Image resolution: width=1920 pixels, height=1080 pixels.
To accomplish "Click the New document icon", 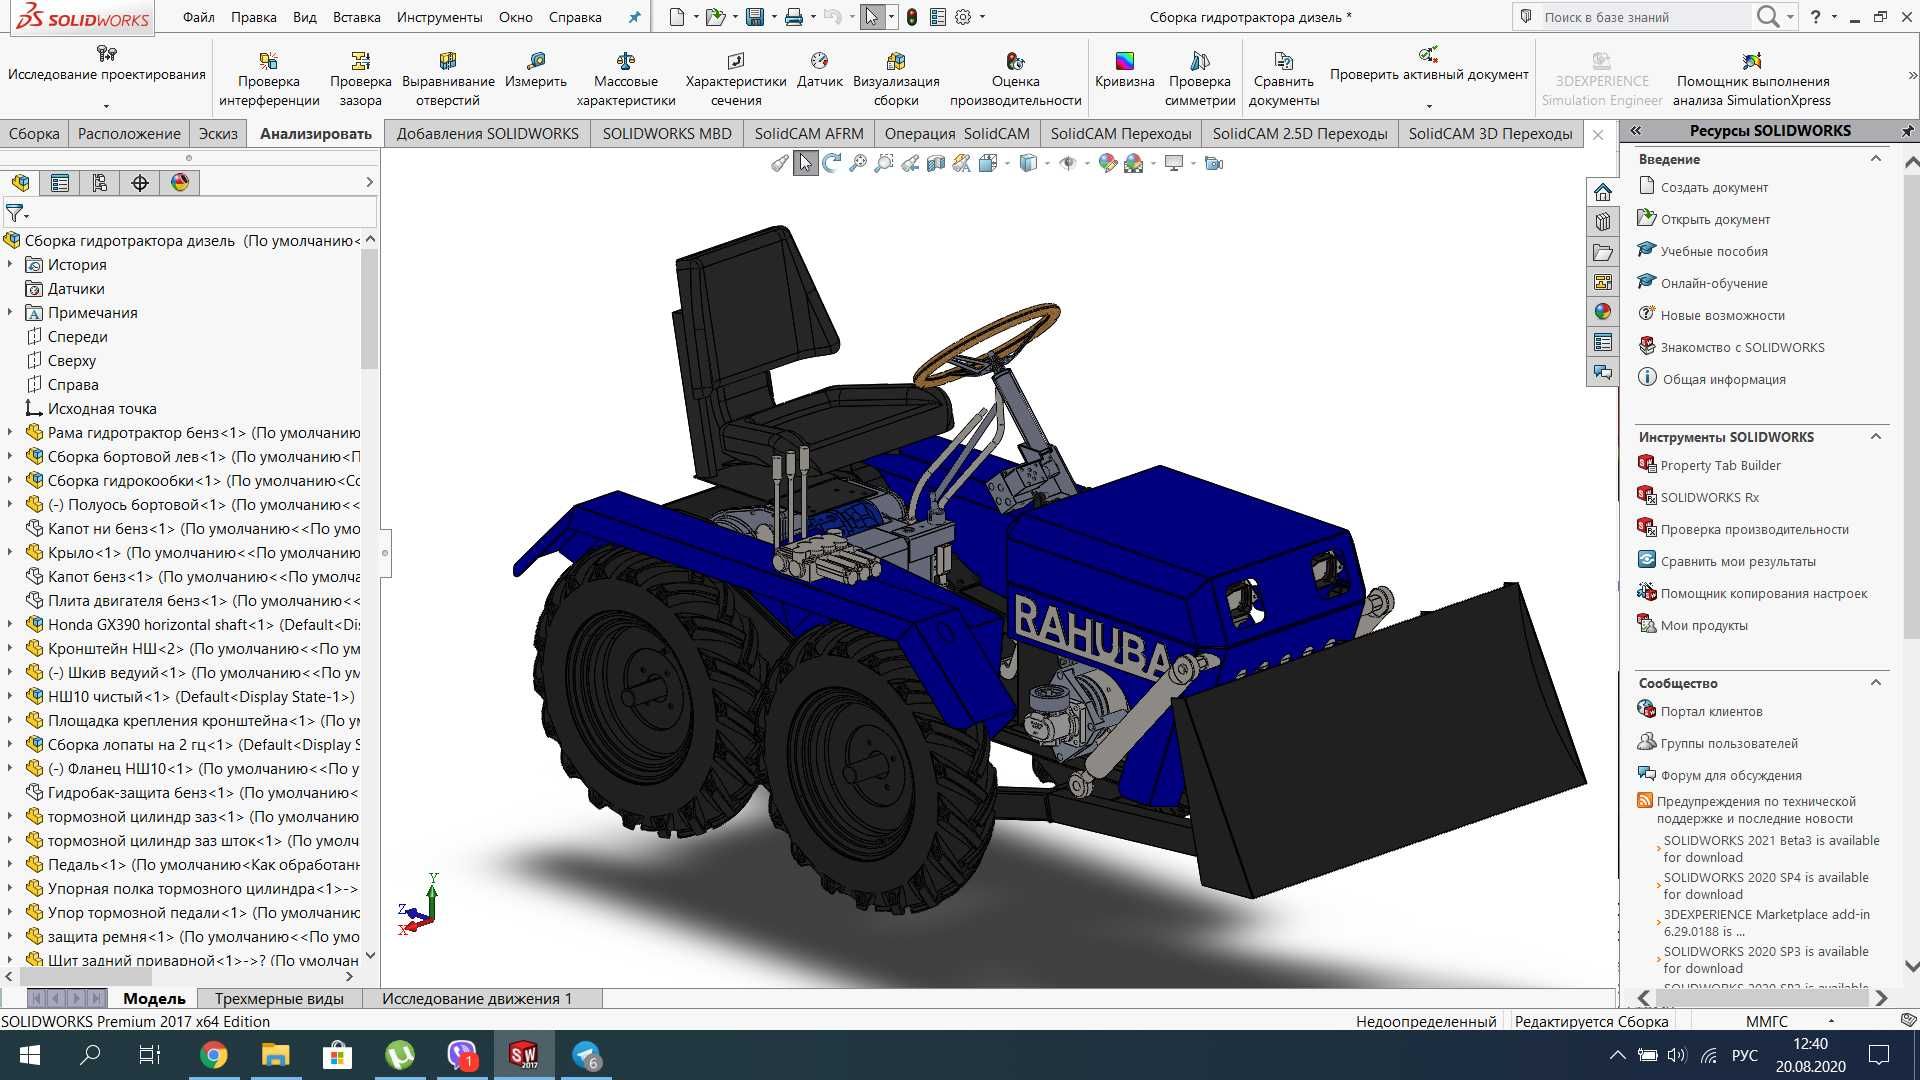I will coord(677,17).
